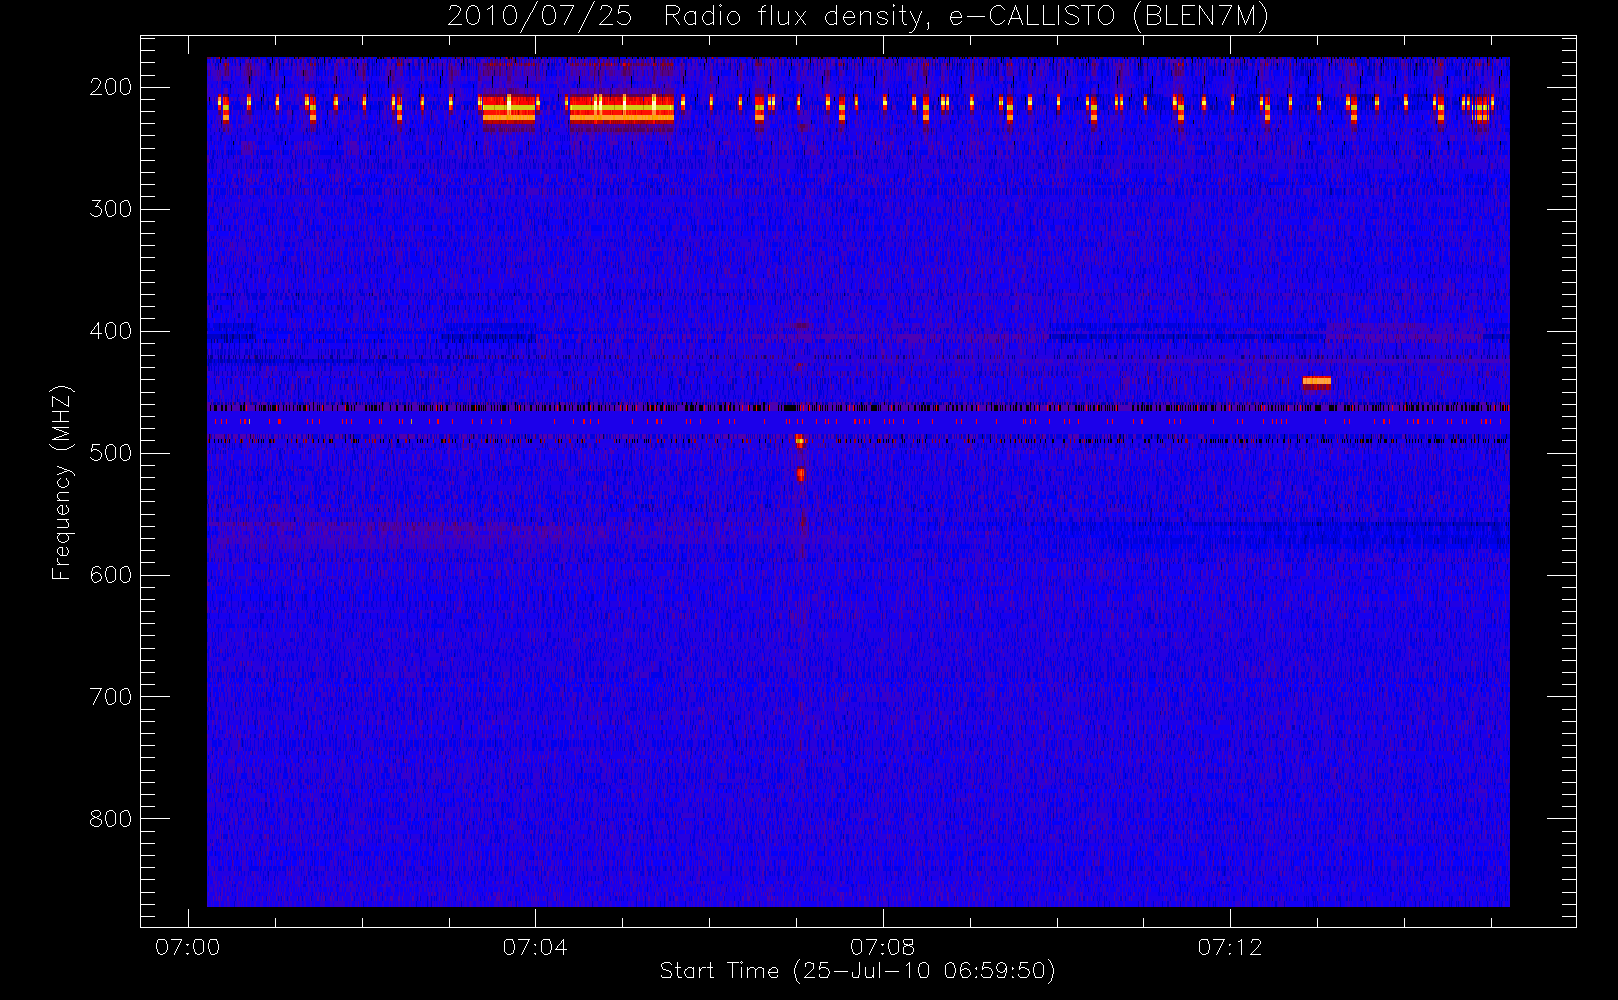Click the long bright emission band between 07:04 and 07:06
Image resolution: width=1618 pixels, height=1000 pixels.
(x=622, y=109)
